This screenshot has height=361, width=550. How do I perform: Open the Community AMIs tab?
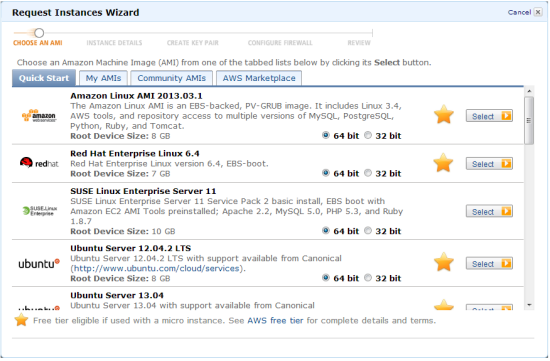172,78
